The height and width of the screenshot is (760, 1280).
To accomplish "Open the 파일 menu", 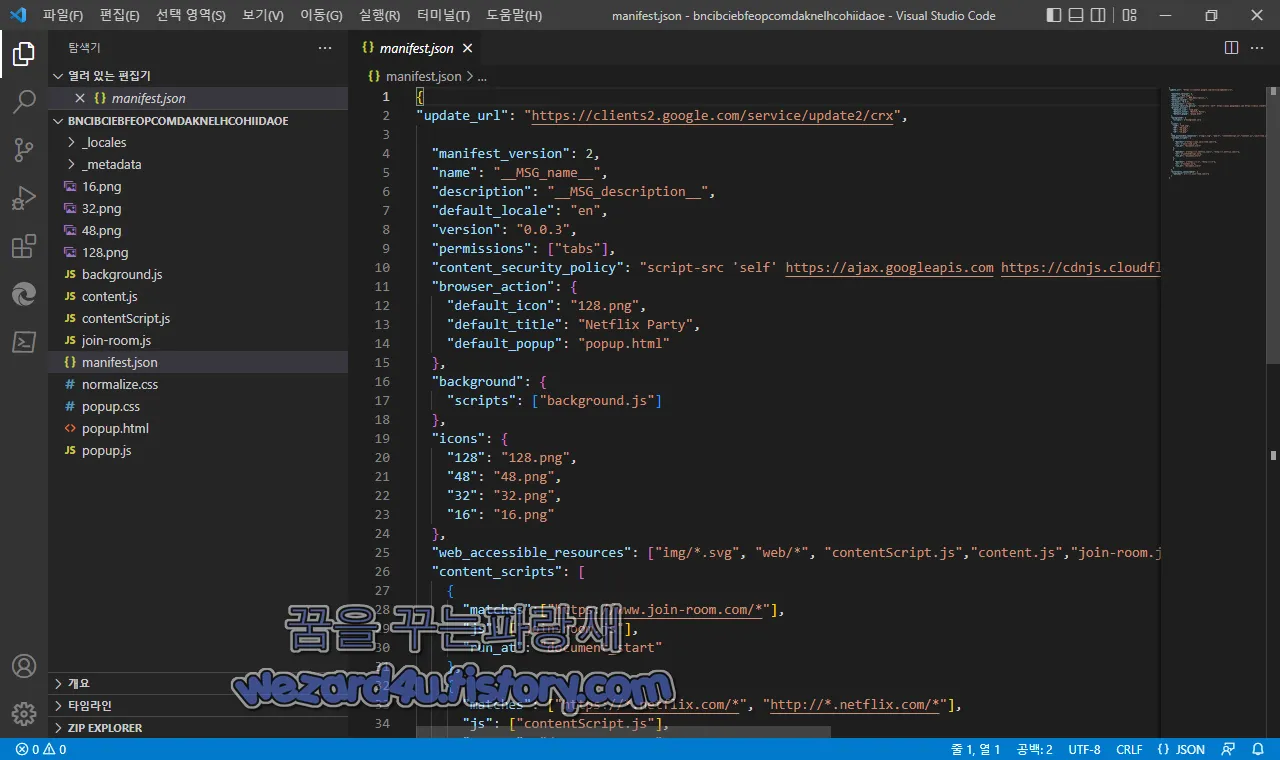I will tap(62, 15).
